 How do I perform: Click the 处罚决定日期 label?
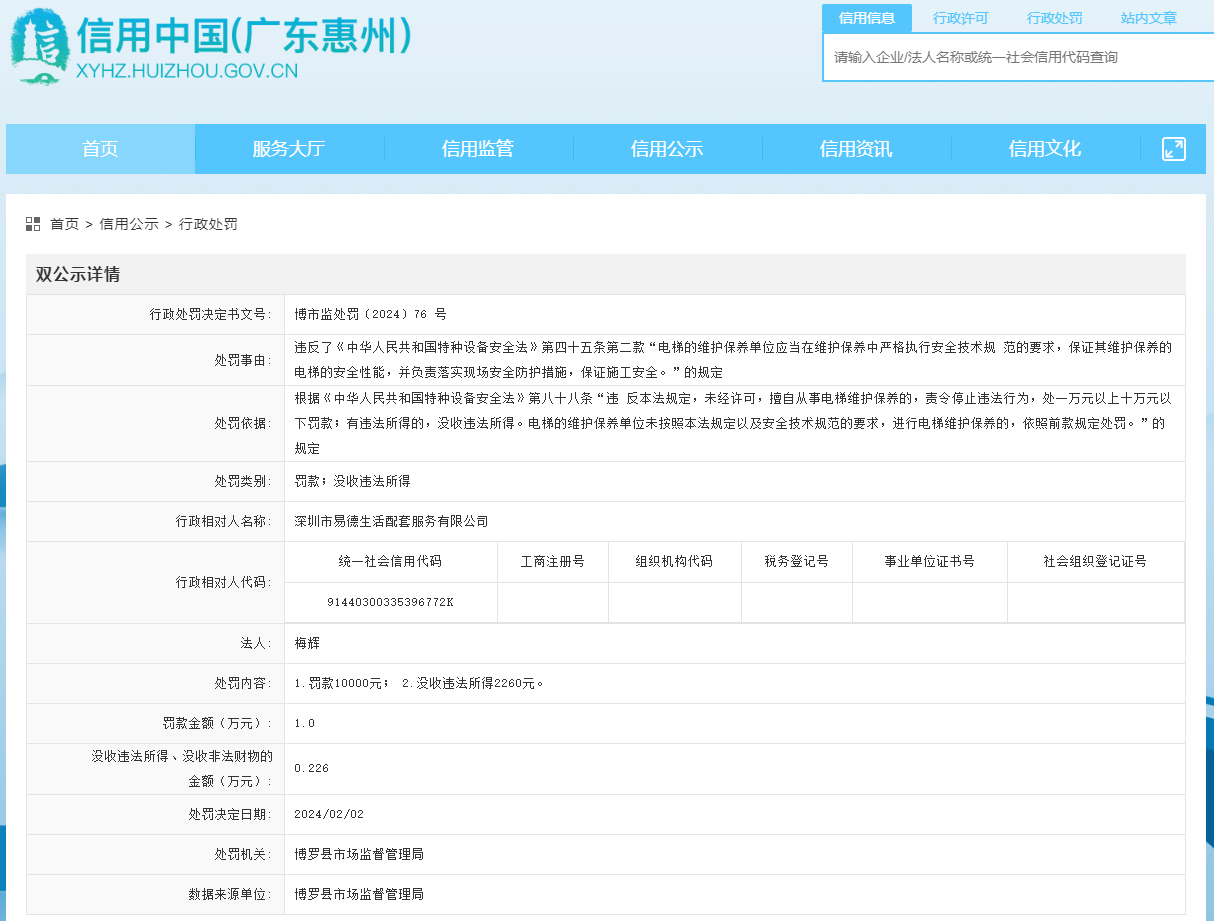coord(230,814)
